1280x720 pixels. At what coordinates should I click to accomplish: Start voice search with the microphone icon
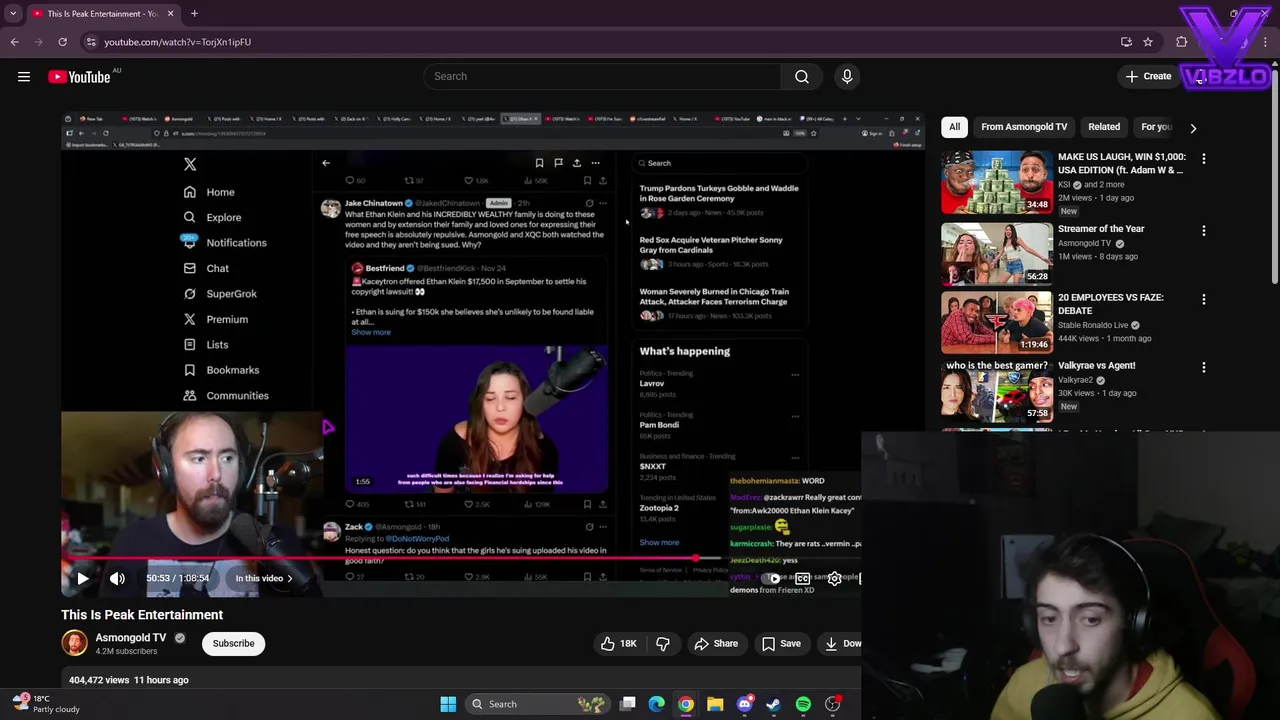pyautogui.click(x=847, y=76)
